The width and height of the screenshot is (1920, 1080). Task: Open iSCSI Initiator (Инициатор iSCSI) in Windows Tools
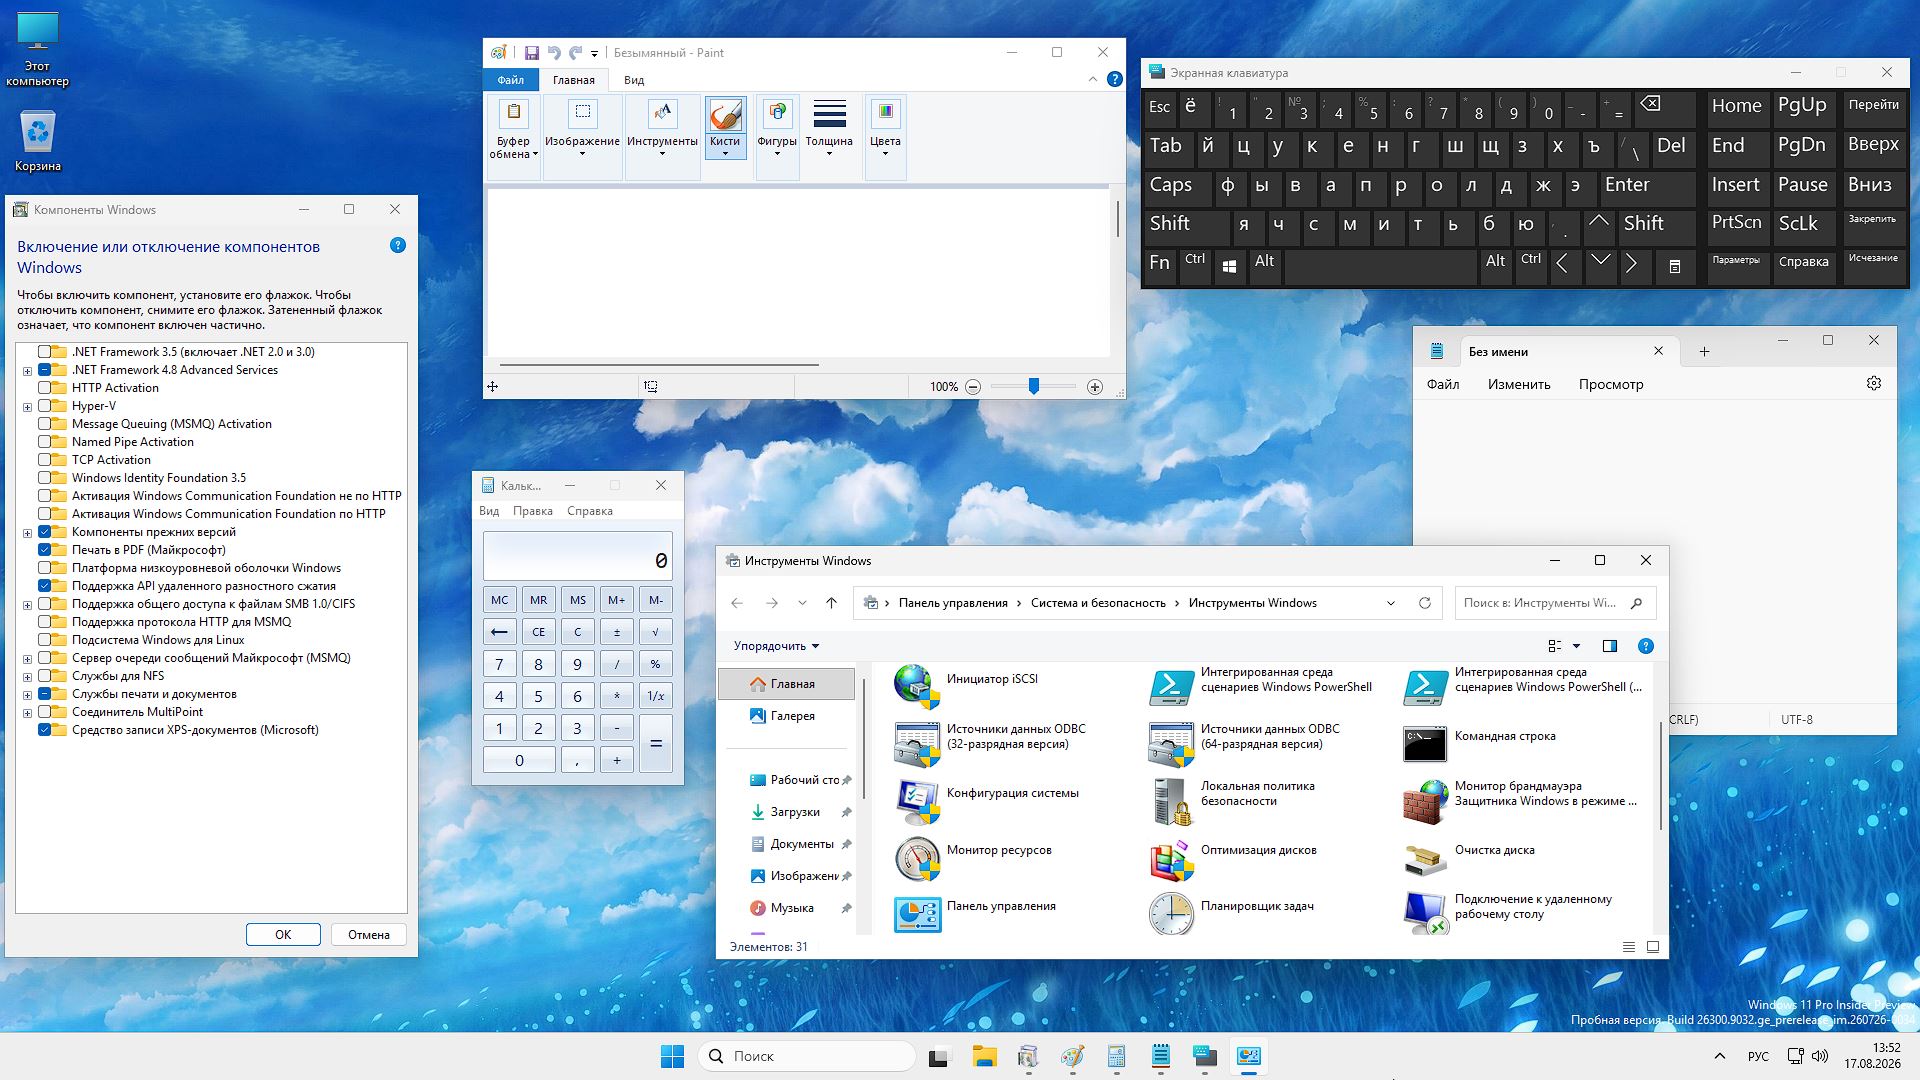coord(917,685)
